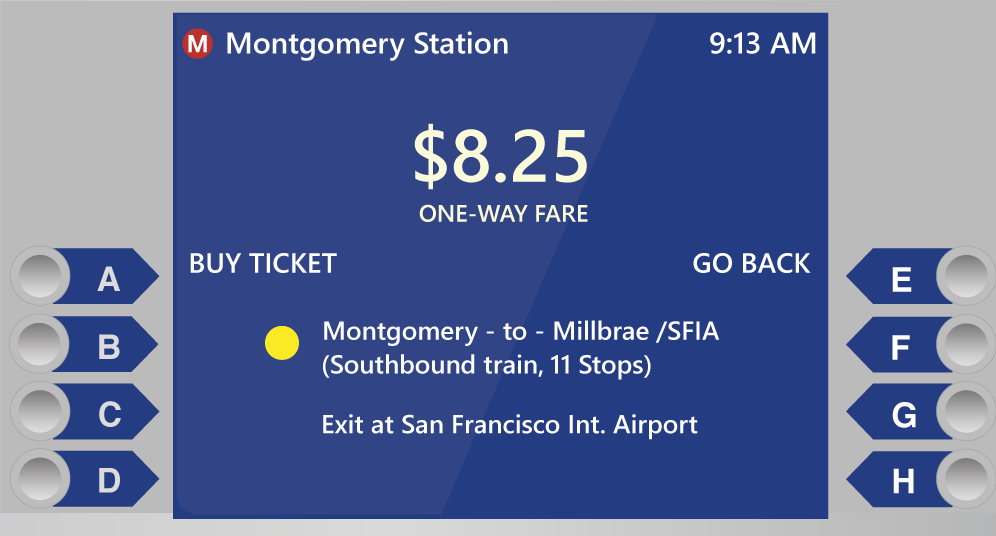Click the red M metro logo
The height and width of the screenshot is (536, 996).
[x=198, y=44]
